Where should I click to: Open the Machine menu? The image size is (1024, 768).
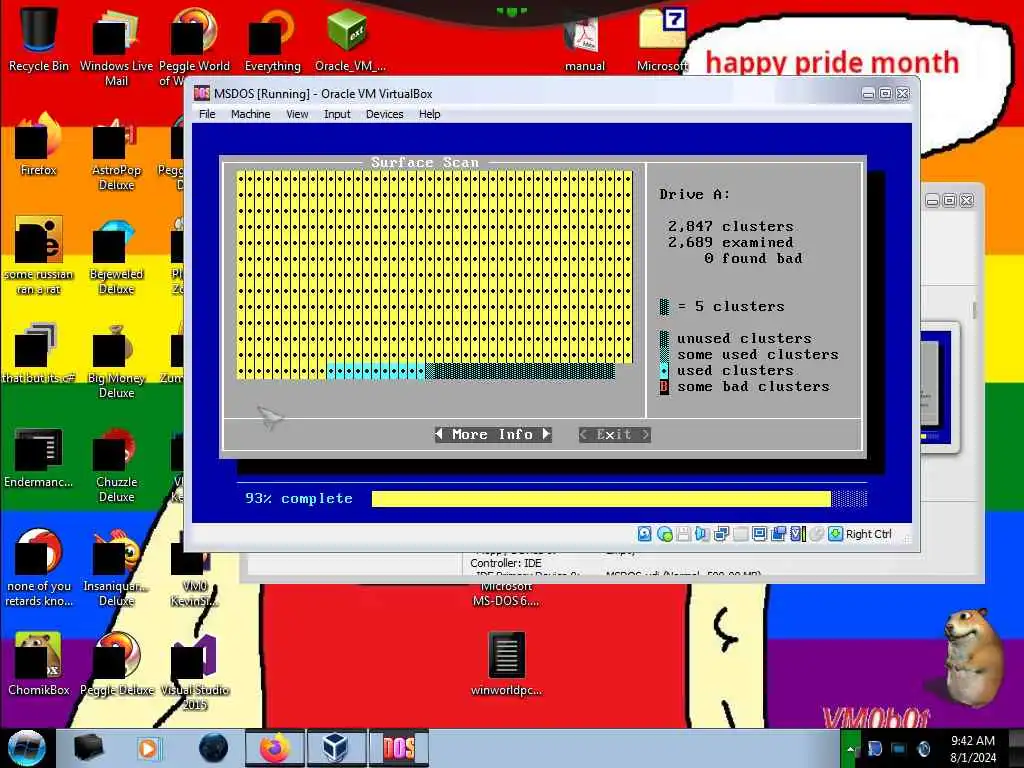click(x=250, y=114)
